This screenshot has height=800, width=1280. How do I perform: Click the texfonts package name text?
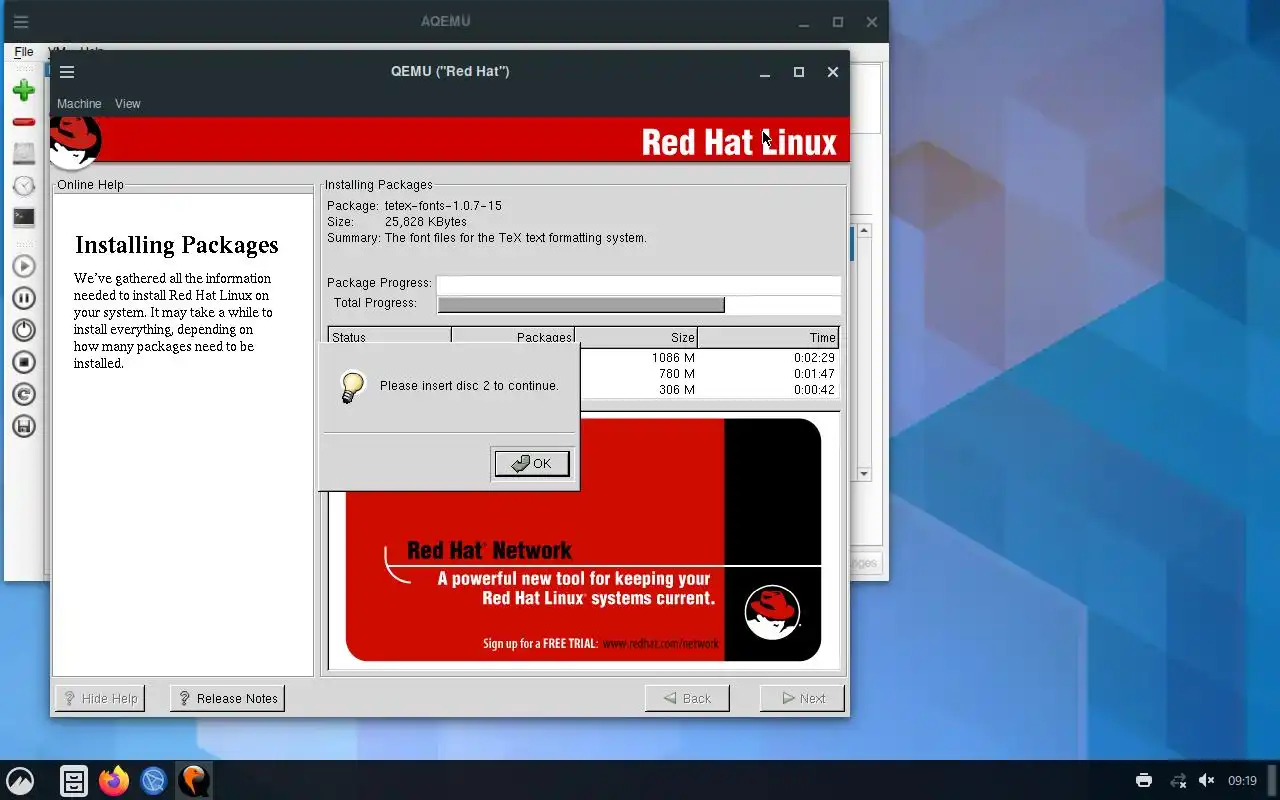pyautogui.click(x=443, y=206)
